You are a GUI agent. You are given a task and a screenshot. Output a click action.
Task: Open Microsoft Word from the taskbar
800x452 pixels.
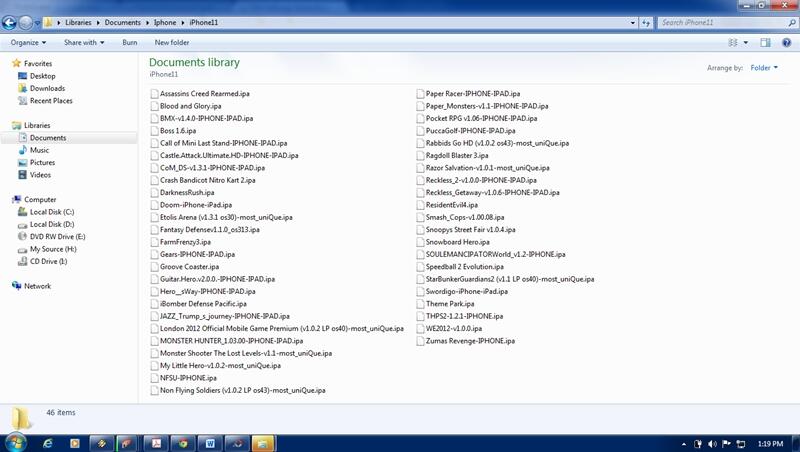click(210, 443)
